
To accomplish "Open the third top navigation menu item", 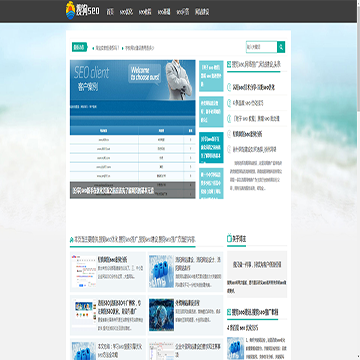I will pyautogui.click(x=145, y=12).
